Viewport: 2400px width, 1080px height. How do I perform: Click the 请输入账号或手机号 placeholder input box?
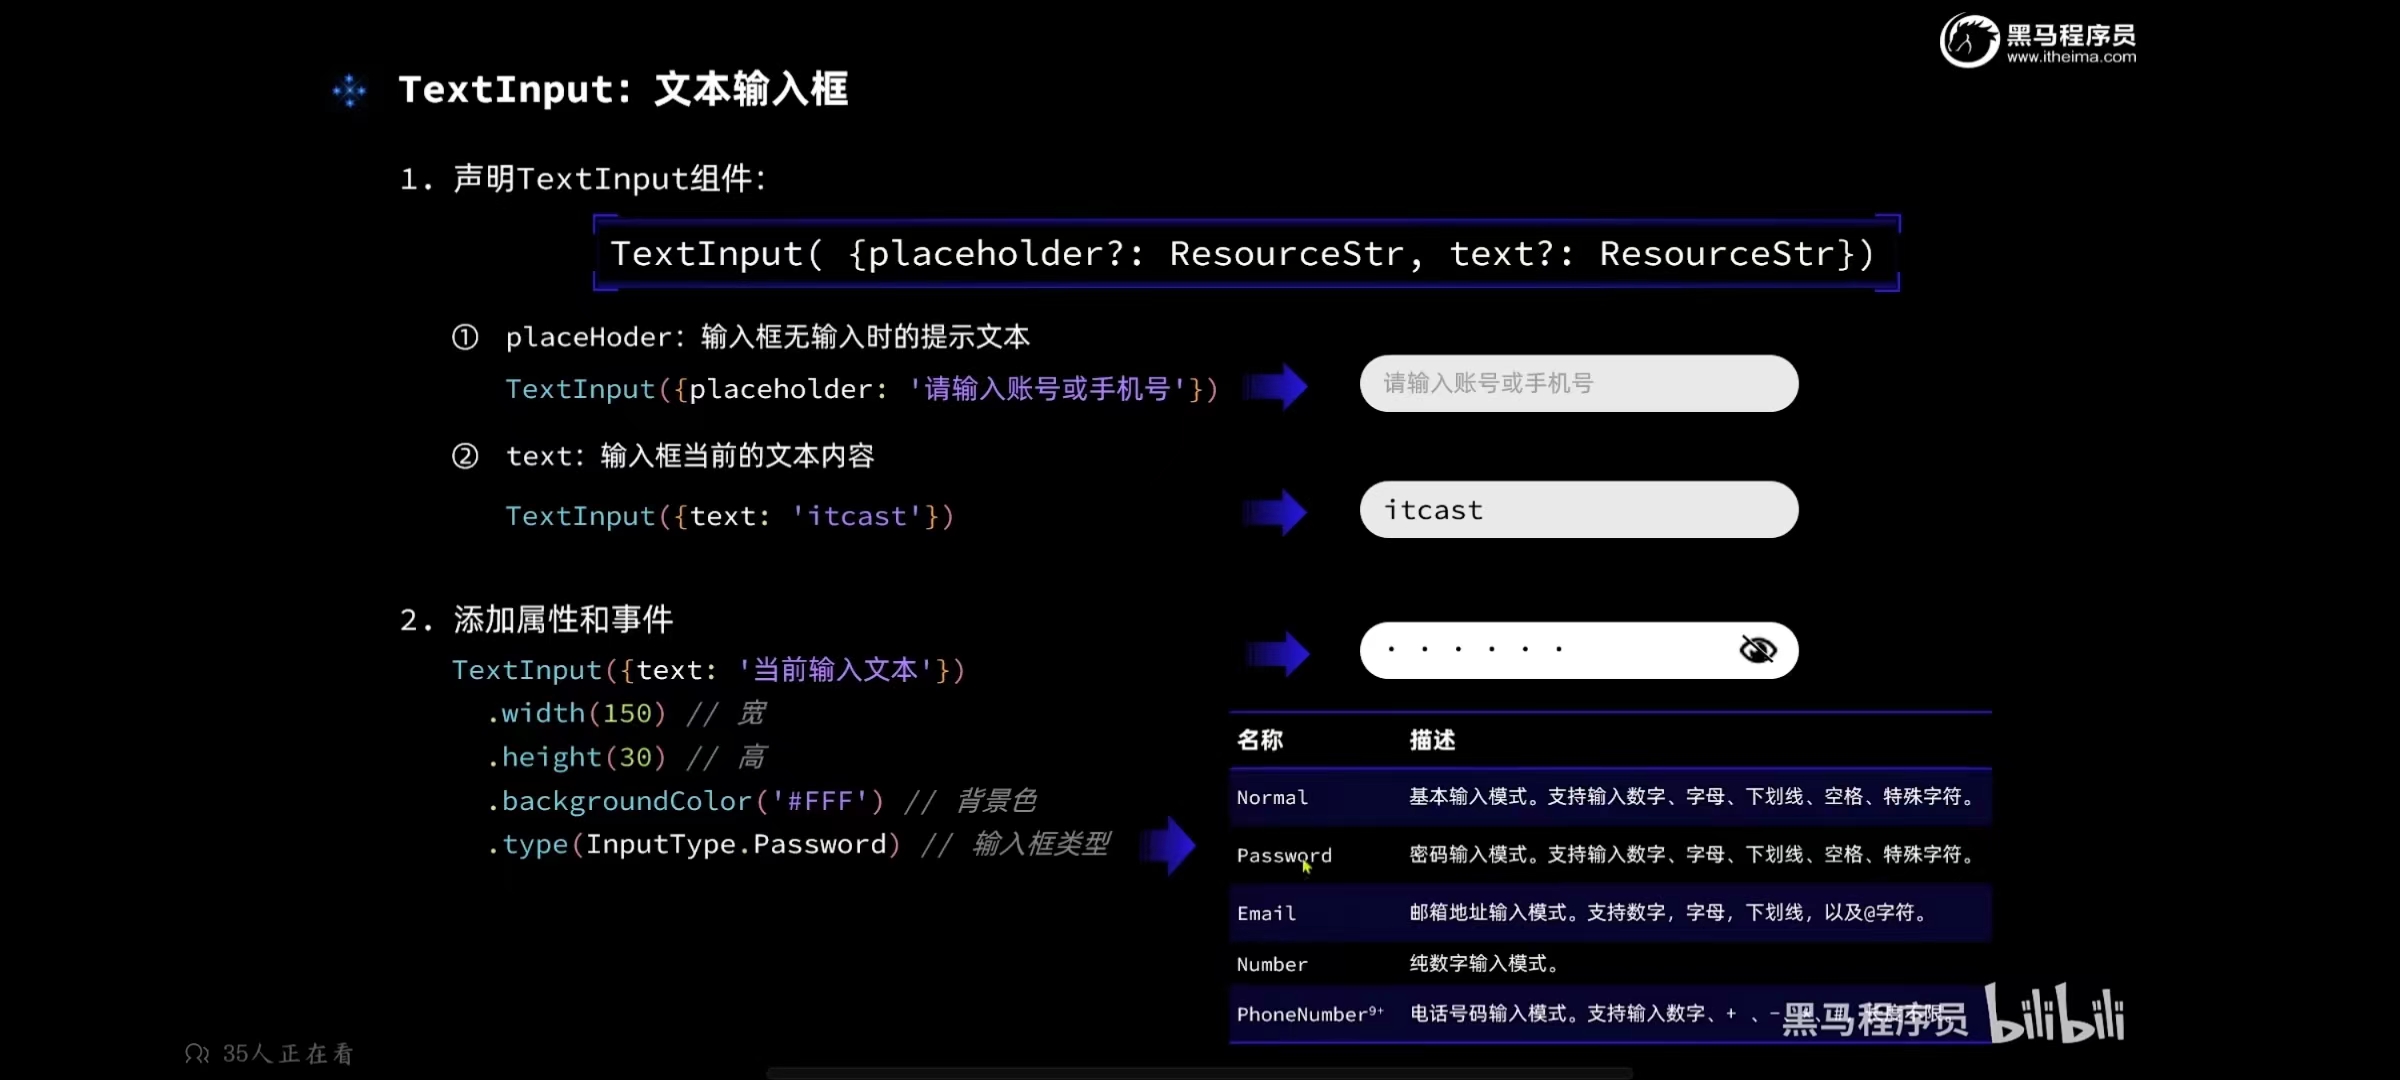tap(1578, 383)
